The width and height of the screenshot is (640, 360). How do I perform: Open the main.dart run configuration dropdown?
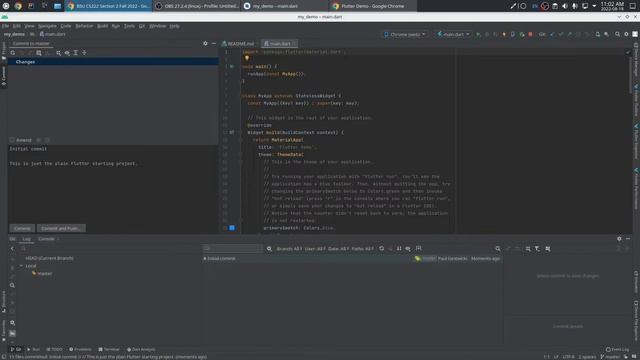[x=453, y=34]
